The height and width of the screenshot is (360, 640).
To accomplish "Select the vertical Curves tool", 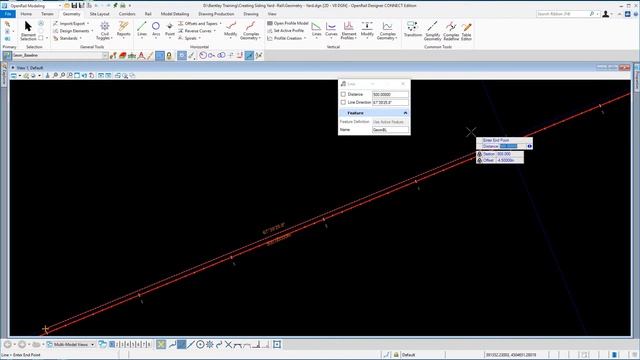I will (331, 29).
